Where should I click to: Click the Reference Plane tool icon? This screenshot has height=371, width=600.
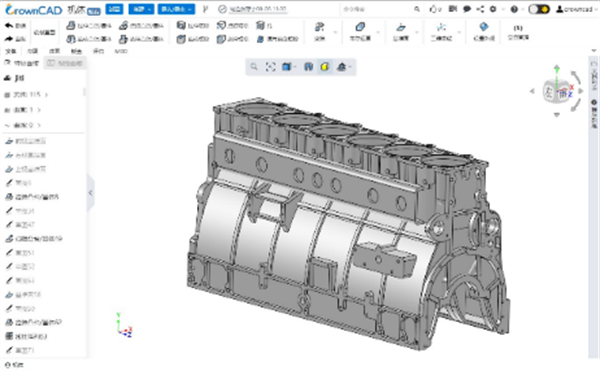[x=401, y=27]
